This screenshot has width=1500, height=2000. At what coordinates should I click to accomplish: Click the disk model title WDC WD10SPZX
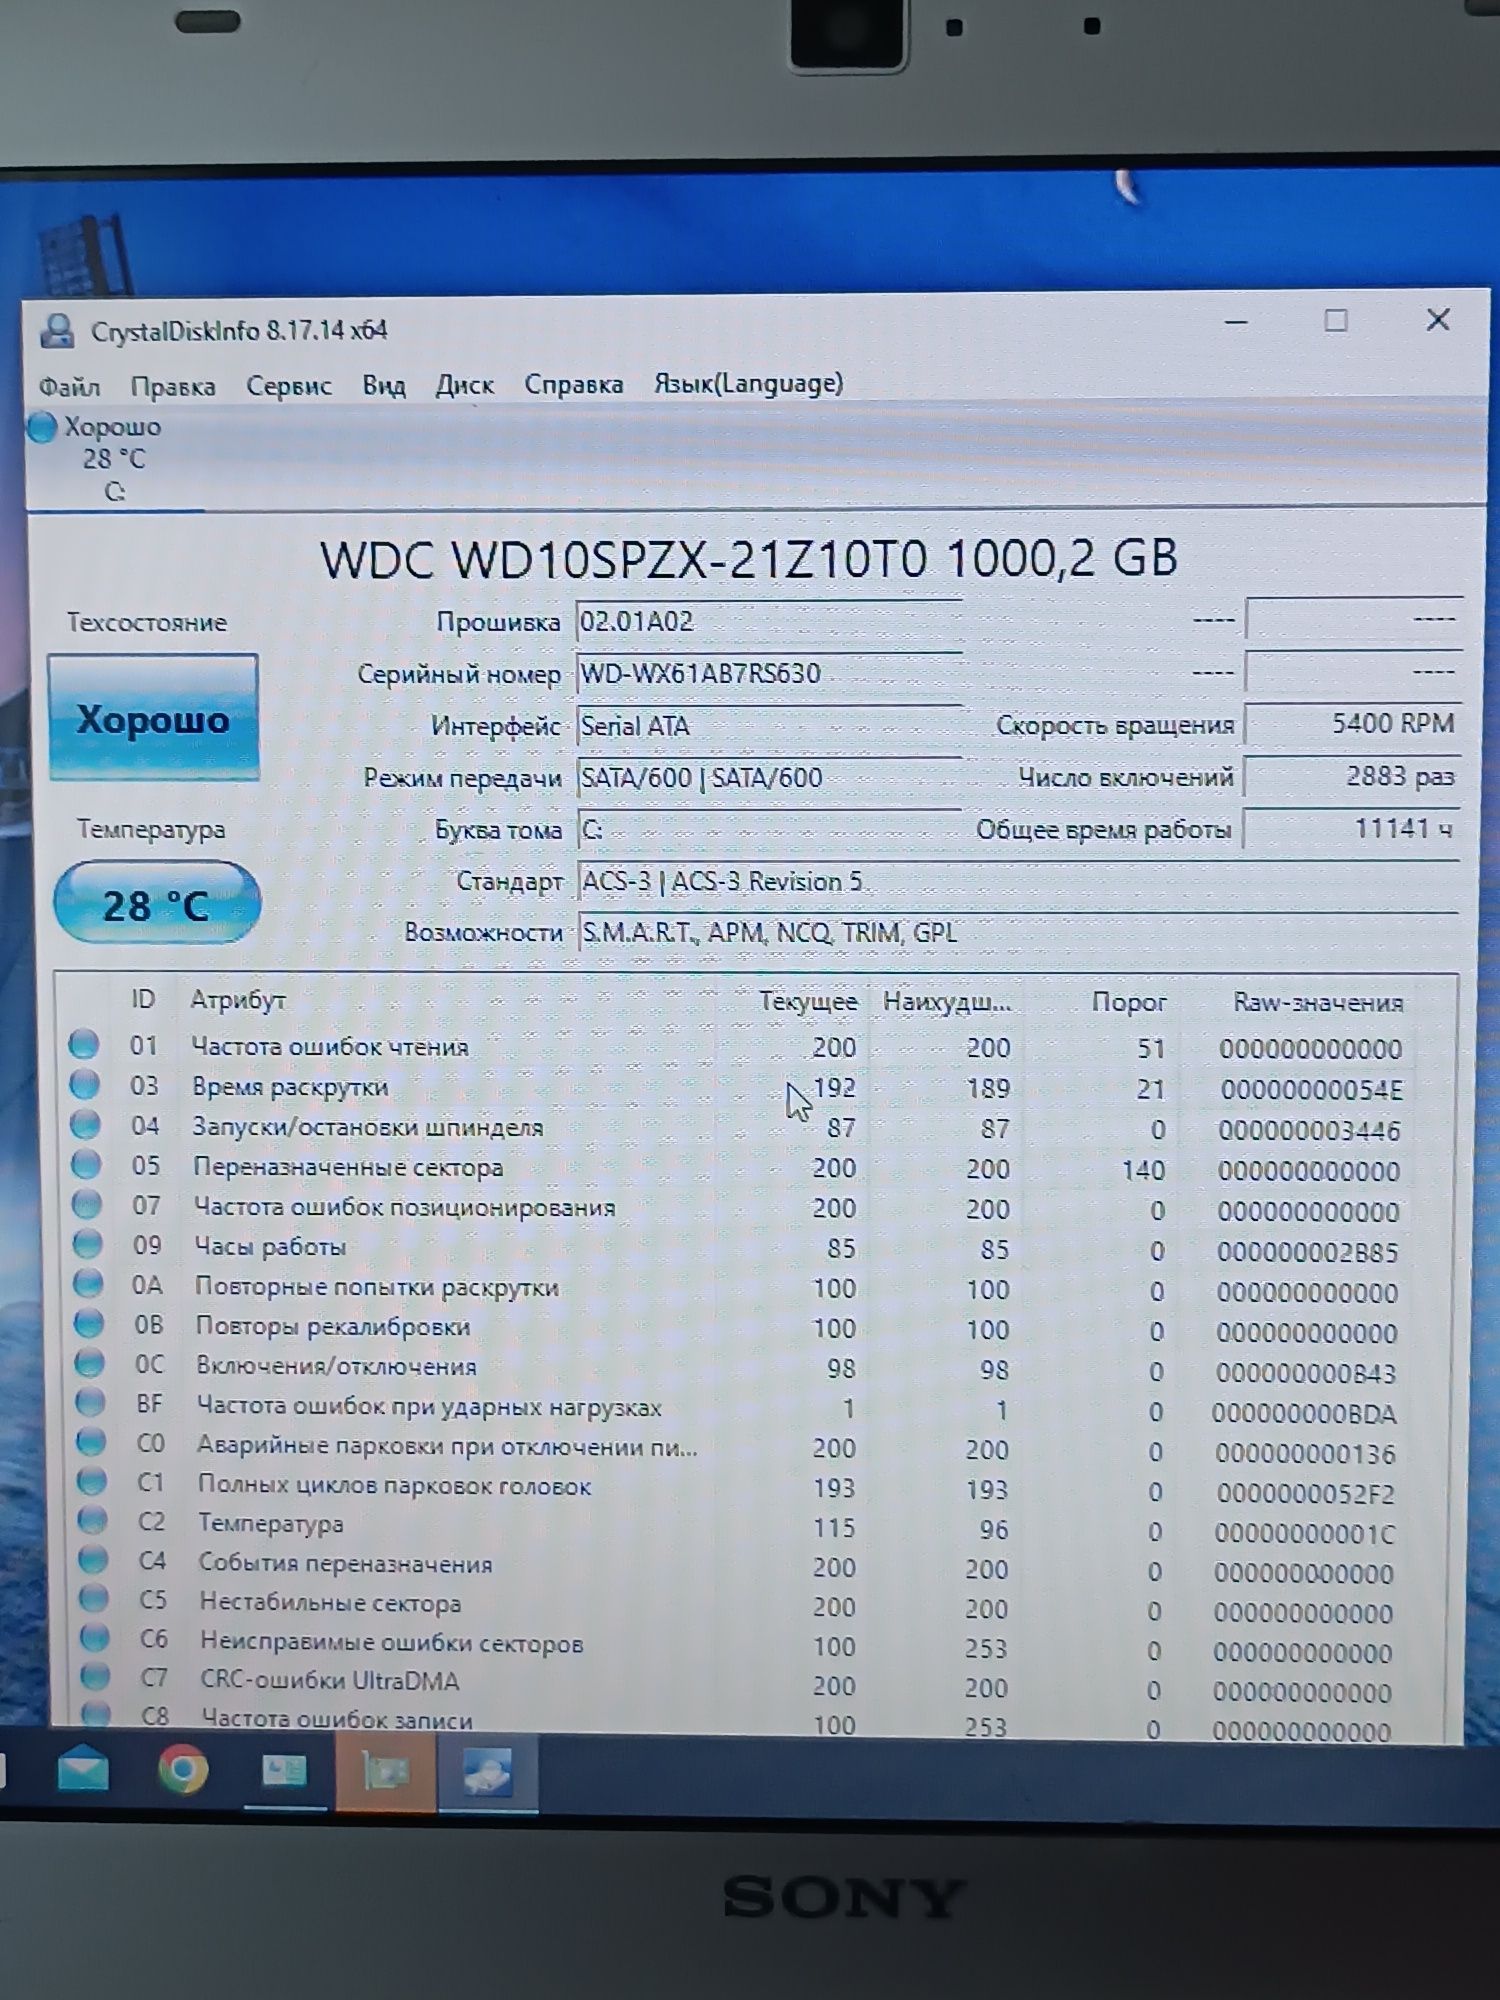[749, 559]
